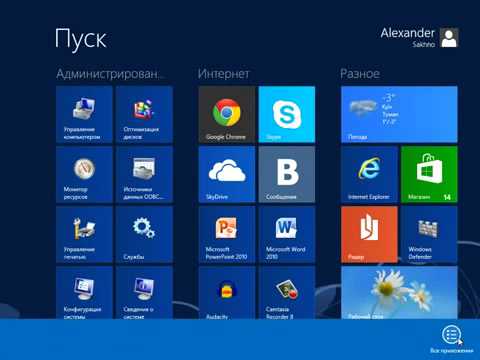Open the Desktop tile with daisies
The image size is (480, 360).
tap(399, 293)
